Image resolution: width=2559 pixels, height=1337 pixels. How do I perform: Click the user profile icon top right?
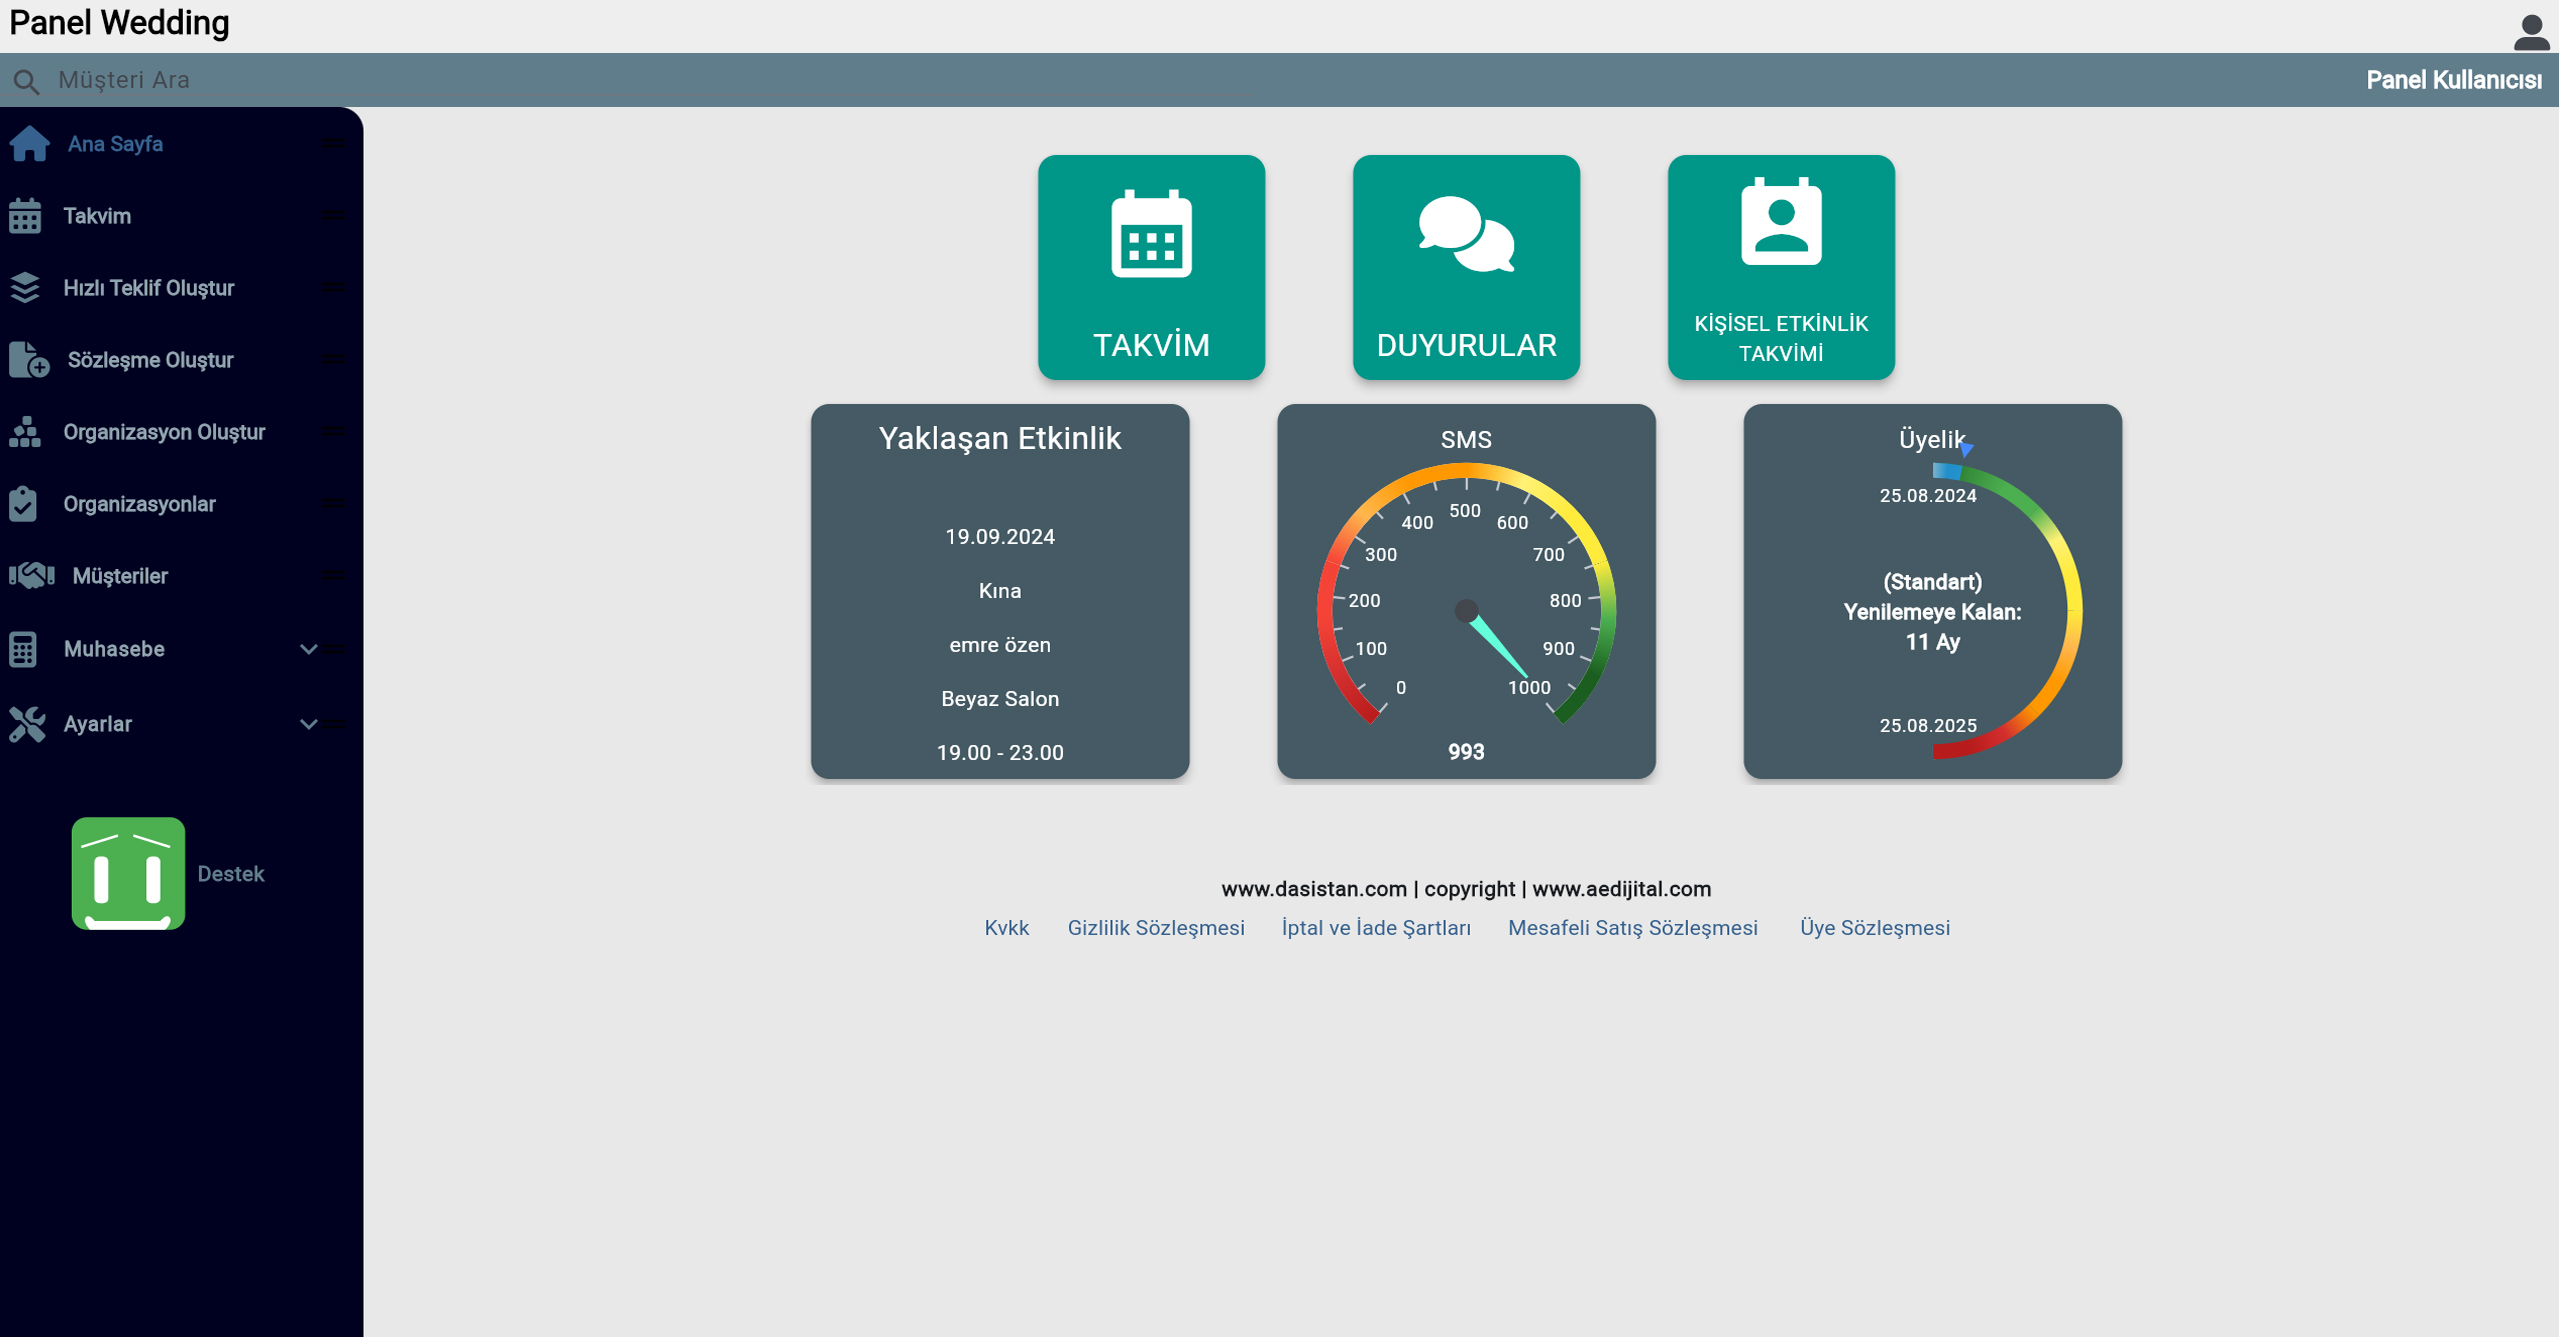coord(2530,31)
